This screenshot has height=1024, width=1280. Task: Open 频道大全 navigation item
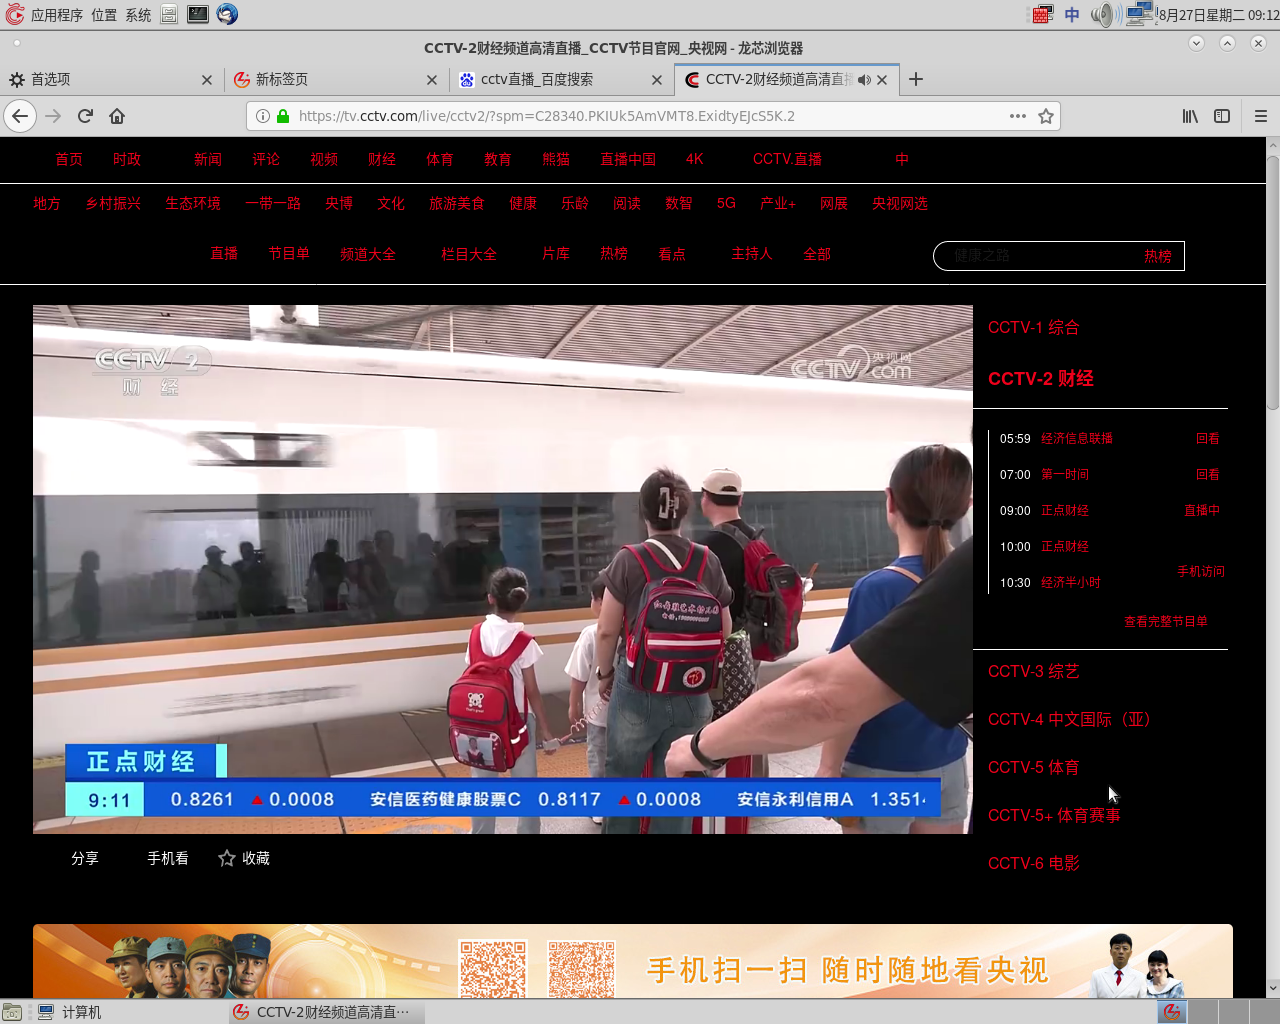point(368,254)
